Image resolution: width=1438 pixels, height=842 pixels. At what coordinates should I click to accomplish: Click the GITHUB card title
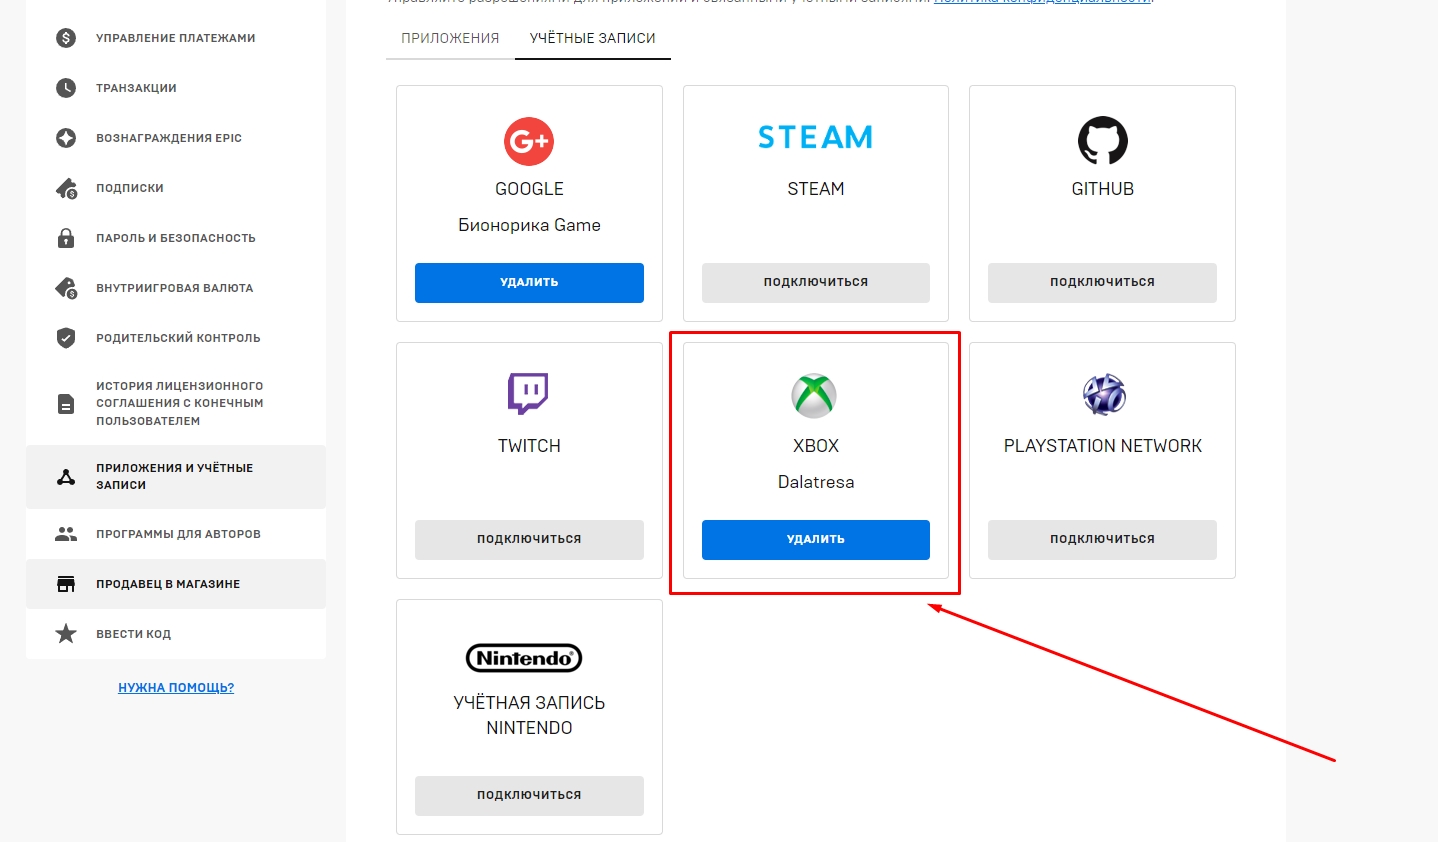point(1102,189)
